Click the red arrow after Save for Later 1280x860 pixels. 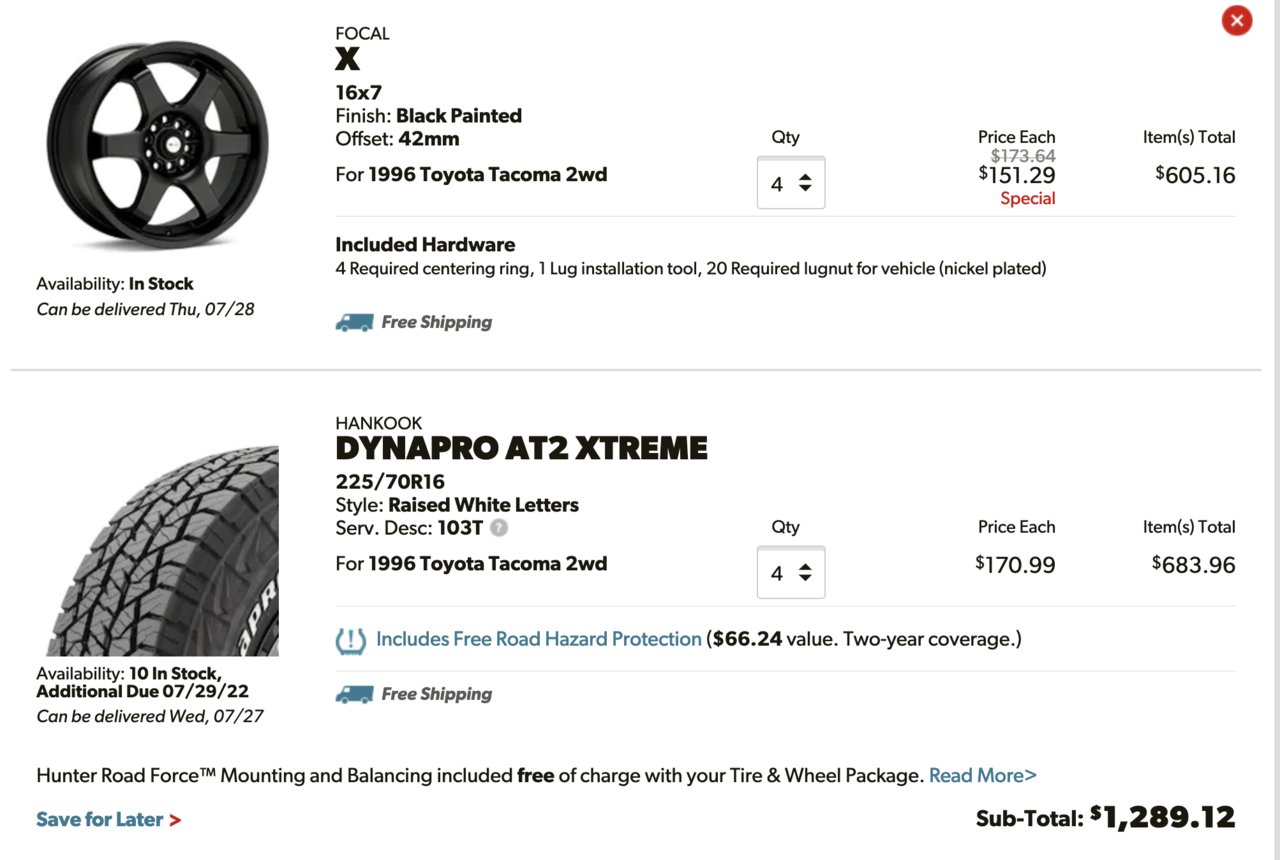(175, 820)
